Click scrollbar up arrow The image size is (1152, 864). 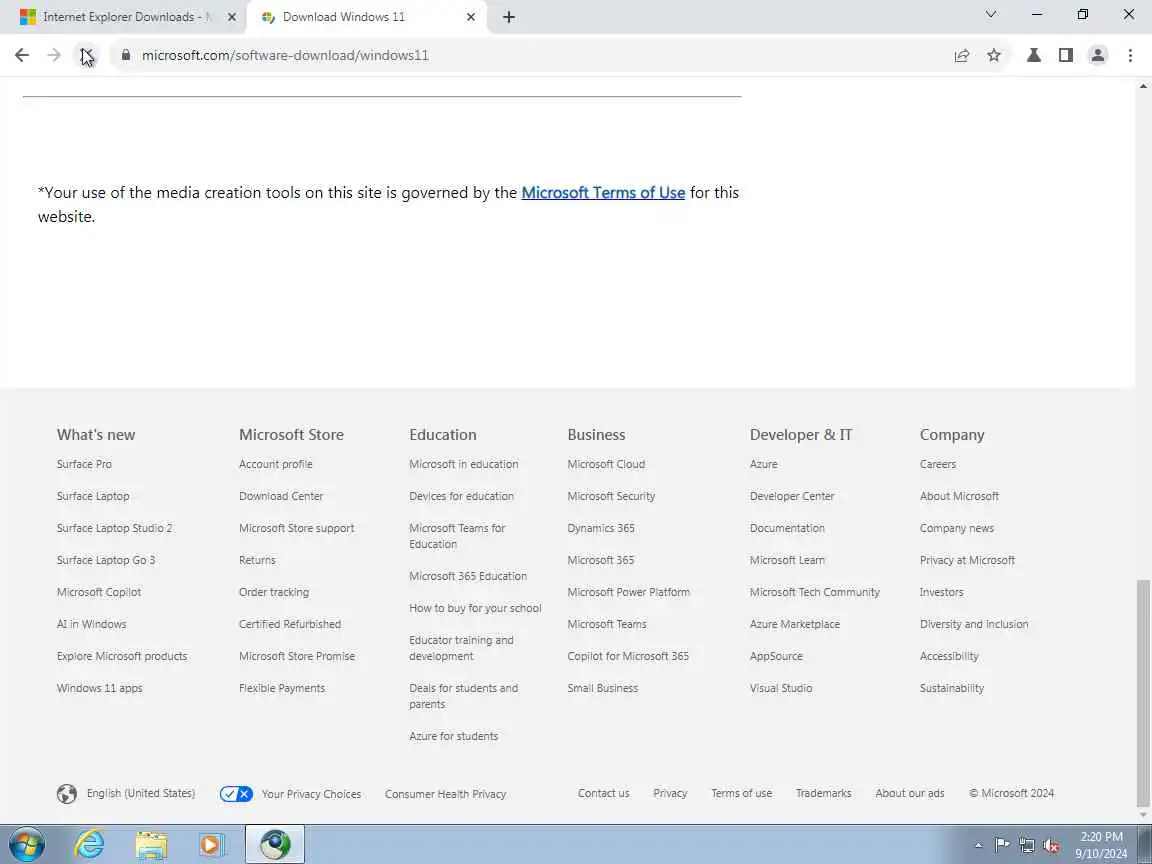pos(1143,86)
